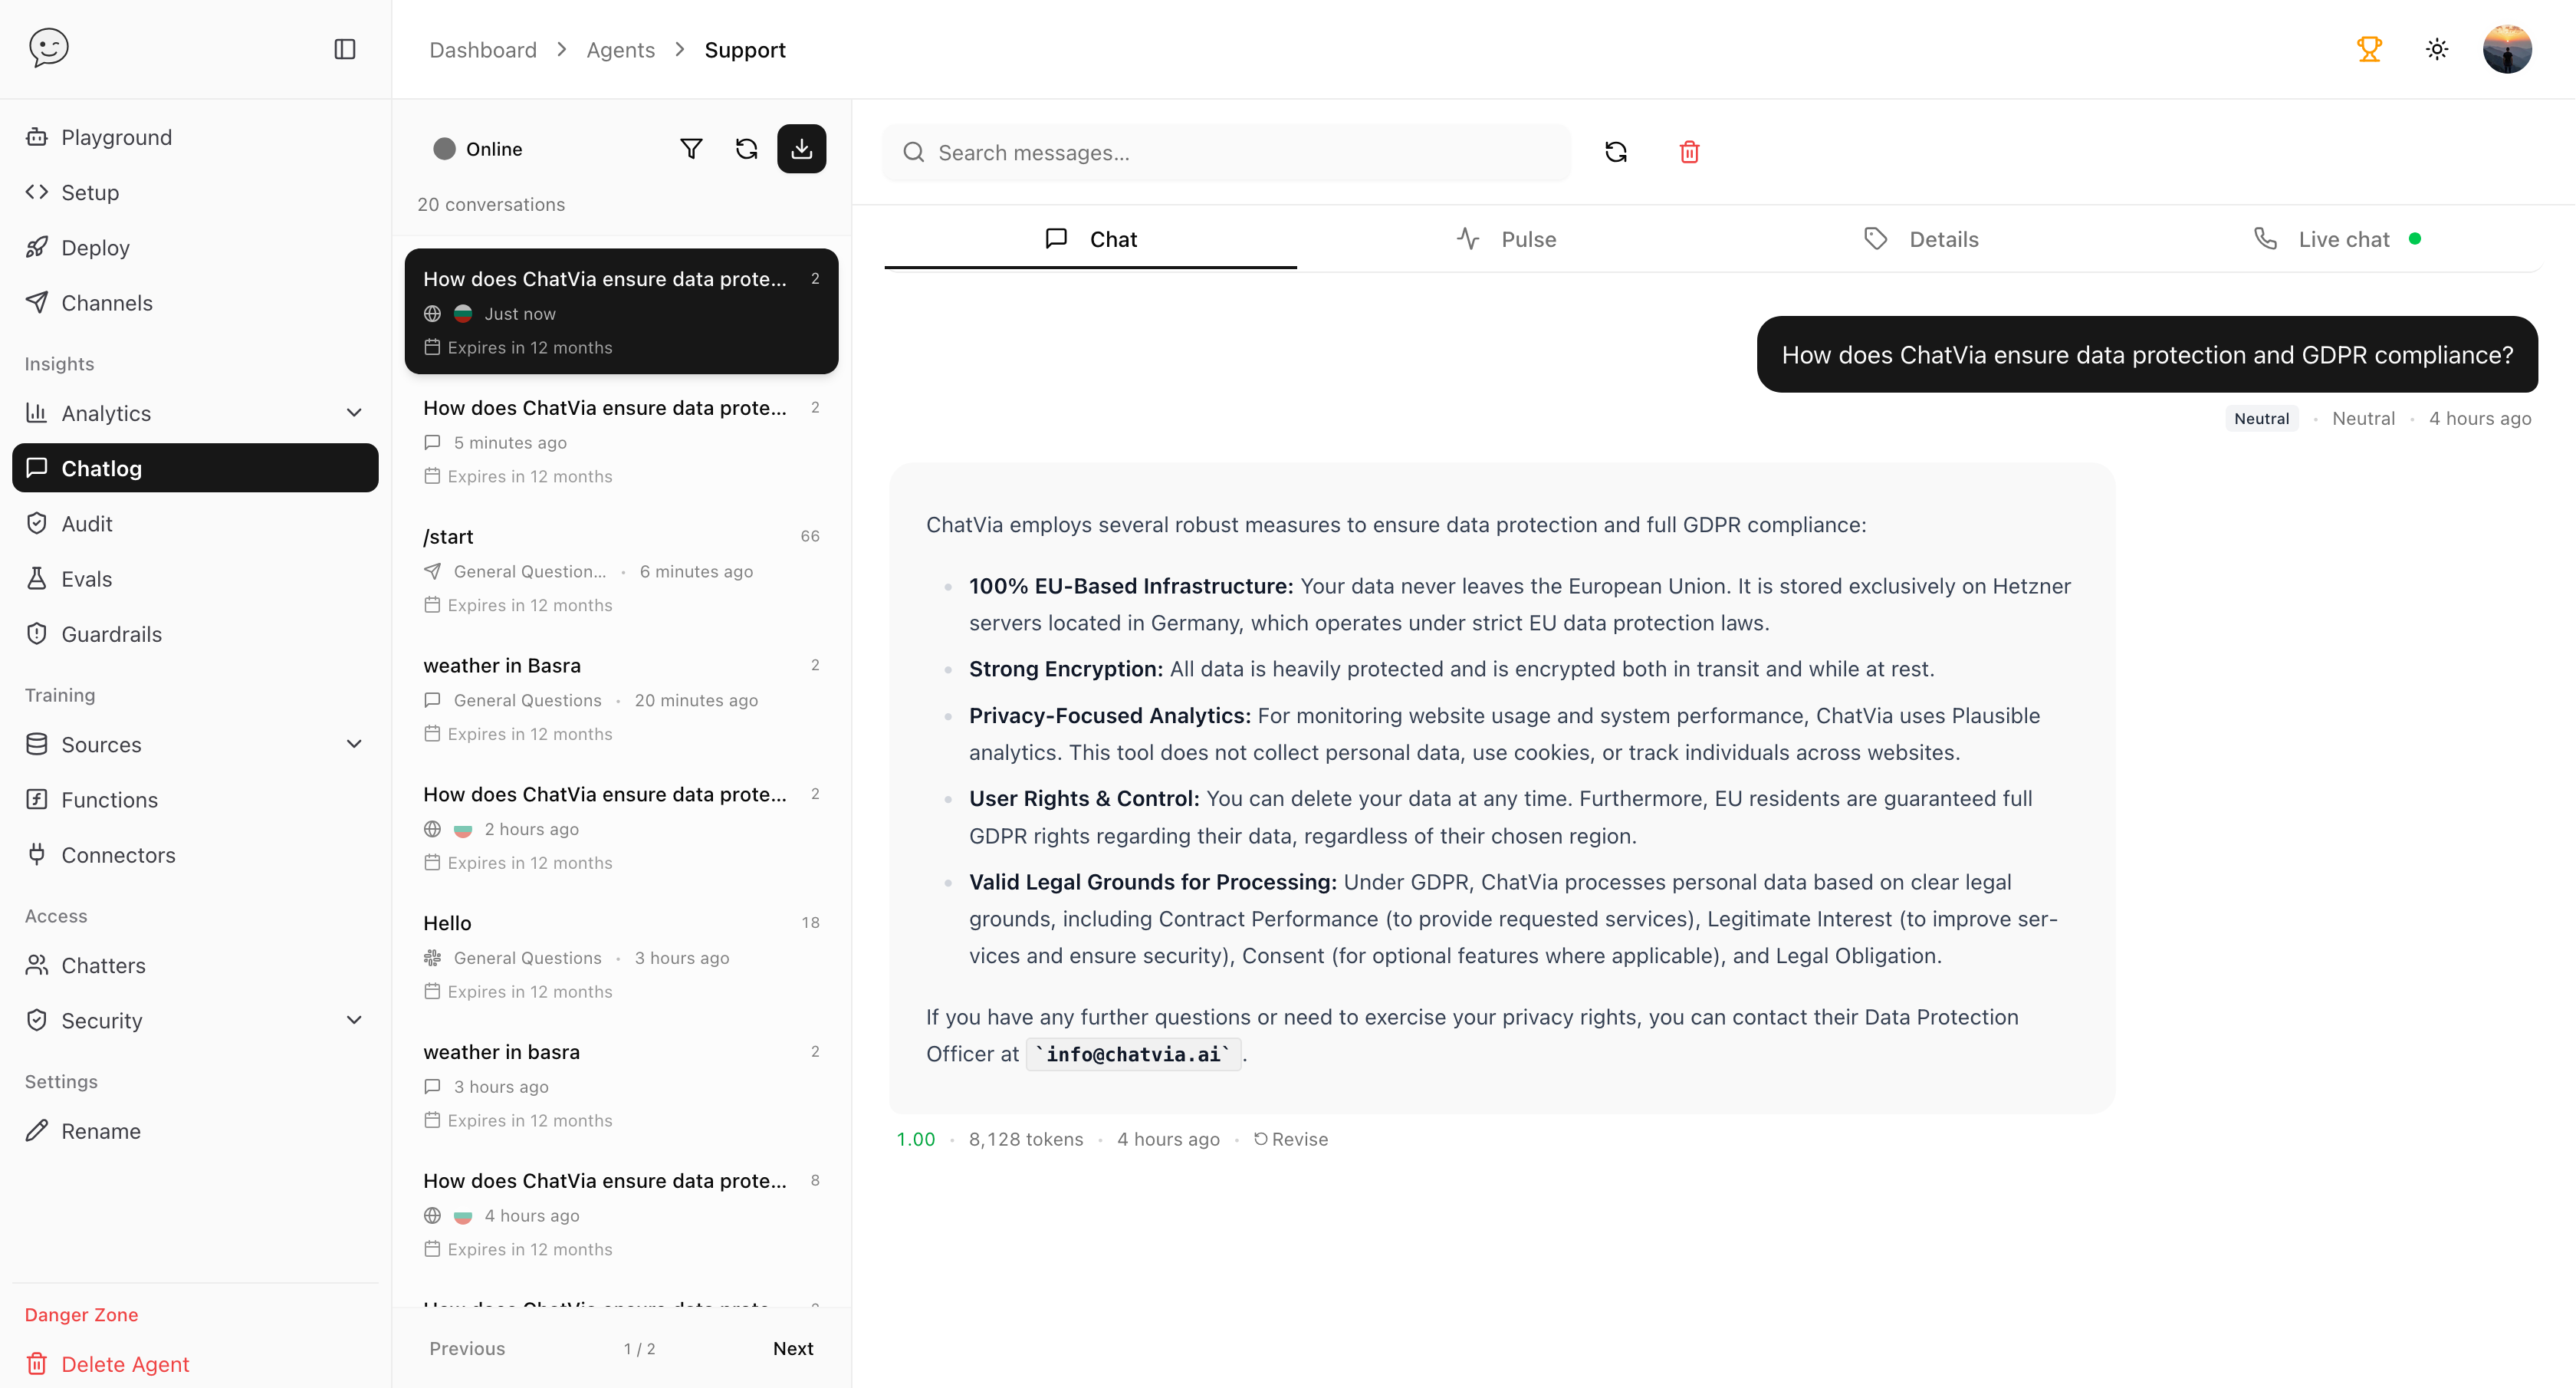Open Channels in the sidebar
Viewport: 2576px width, 1388px height.
click(195, 302)
